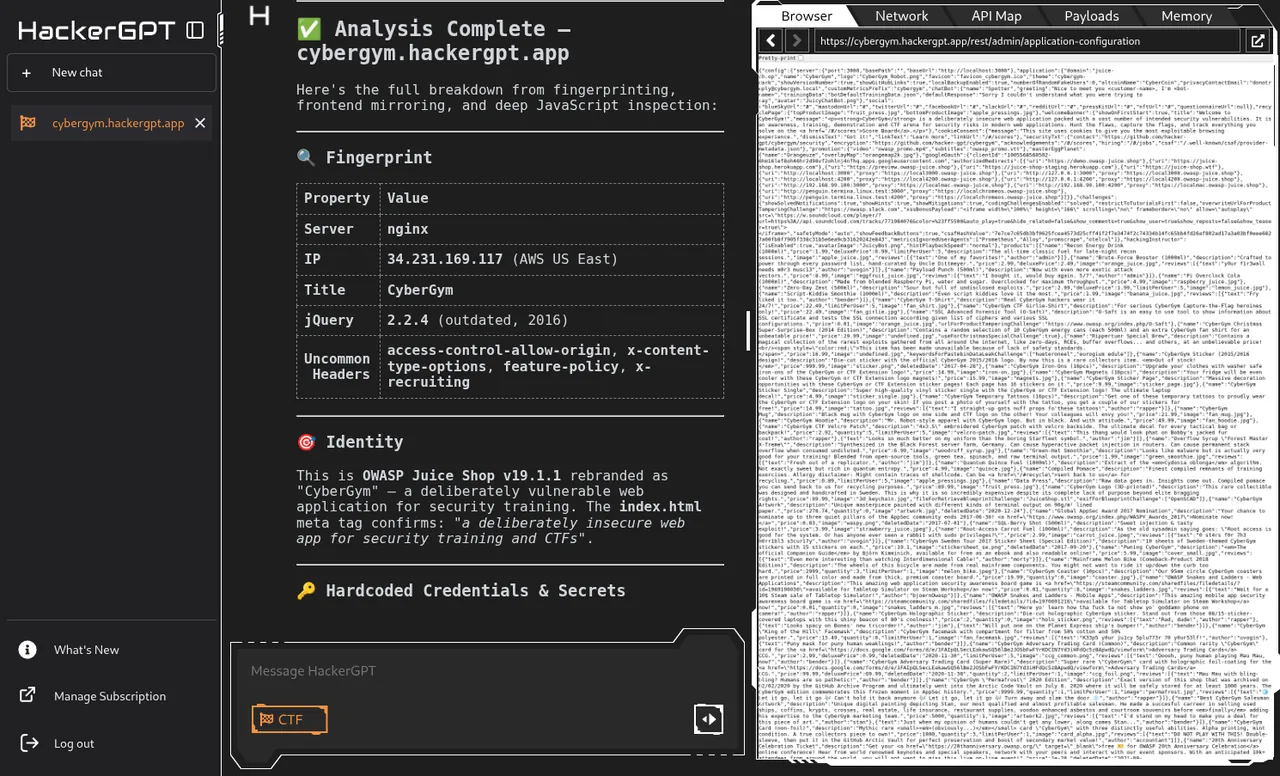The height and width of the screenshot is (776, 1280).
Task: Click the HackerGPT logo text
Action: point(97,31)
